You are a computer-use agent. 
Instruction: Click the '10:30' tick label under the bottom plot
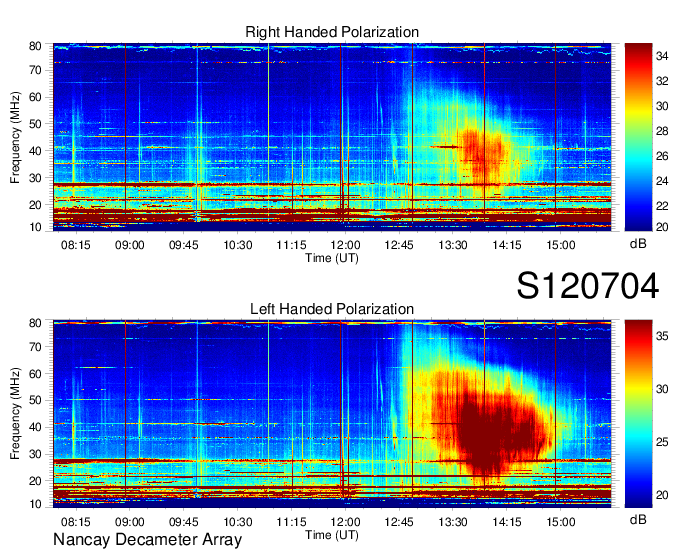(x=238, y=521)
